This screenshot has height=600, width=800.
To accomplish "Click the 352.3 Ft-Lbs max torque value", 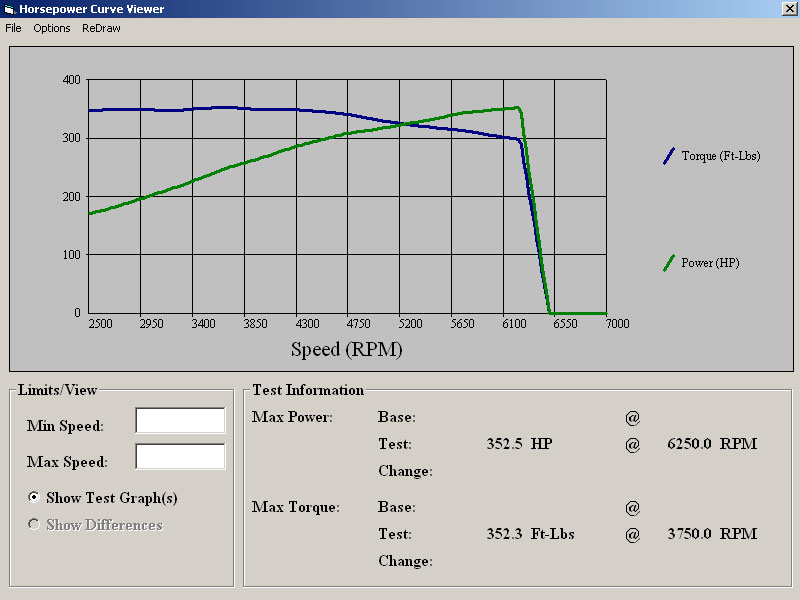I will (530, 534).
